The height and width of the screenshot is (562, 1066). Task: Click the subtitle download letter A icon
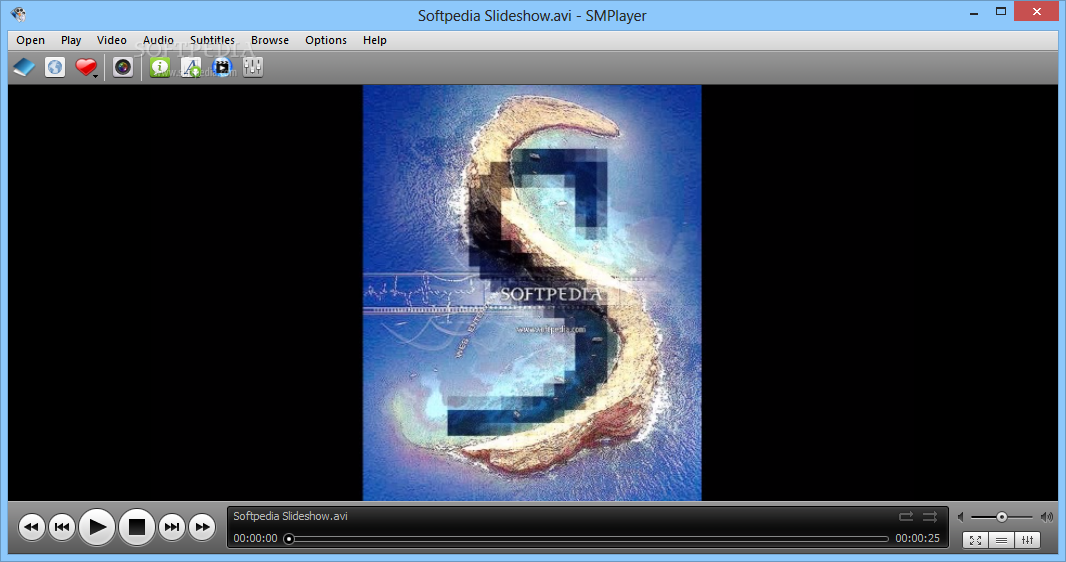(x=191, y=67)
